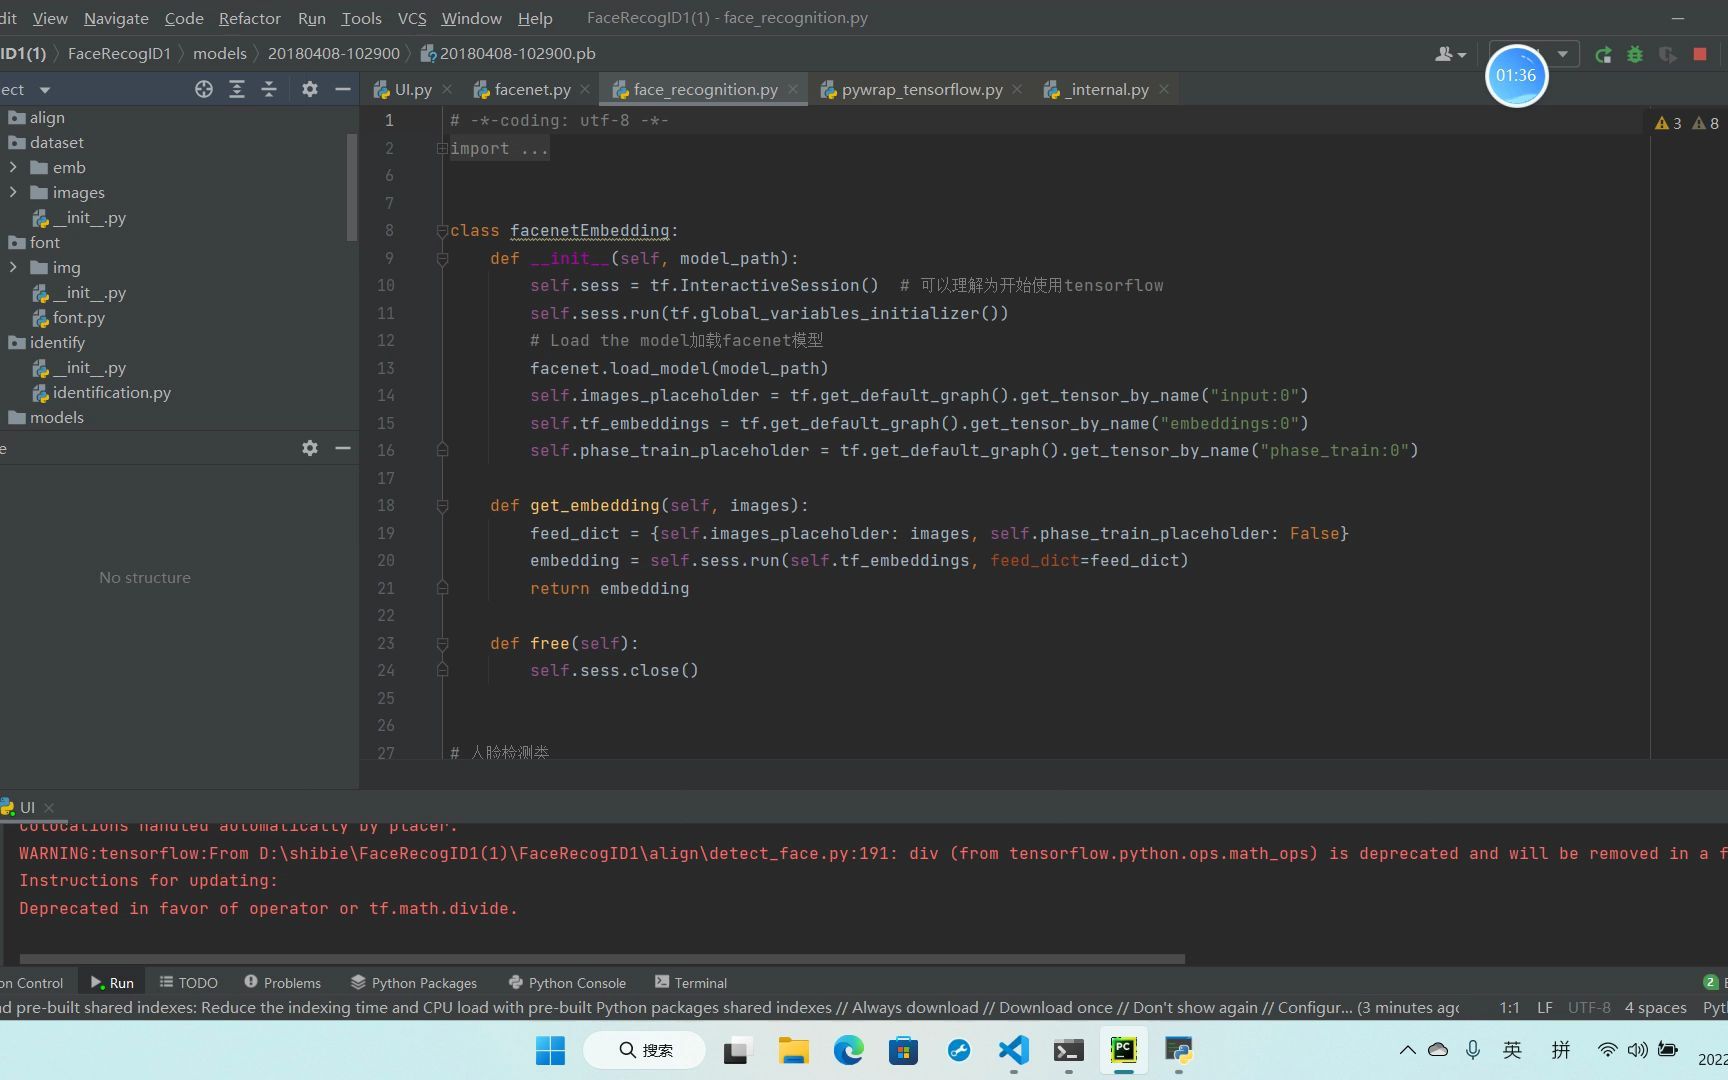Open the Problems tool window
The height and width of the screenshot is (1080, 1728).
(x=282, y=983)
